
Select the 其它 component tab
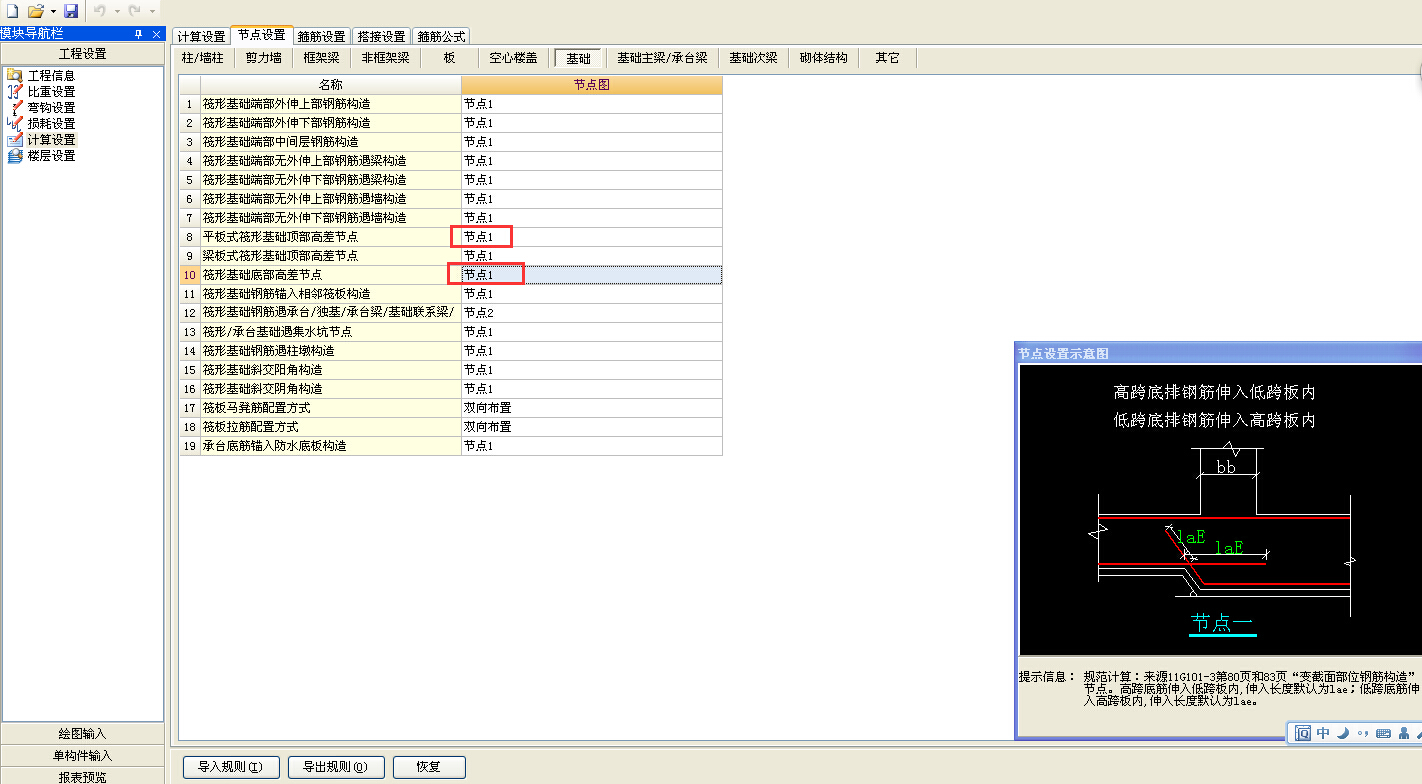pos(888,58)
